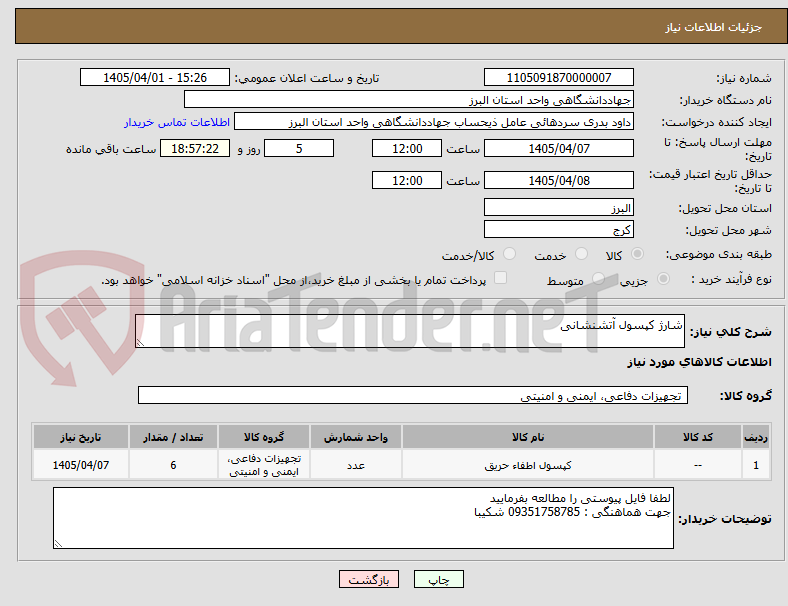This screenshot has width=788, height=606.
Task: Click the response deadline time 12:00 field
Action: click(x=407, y=148)
